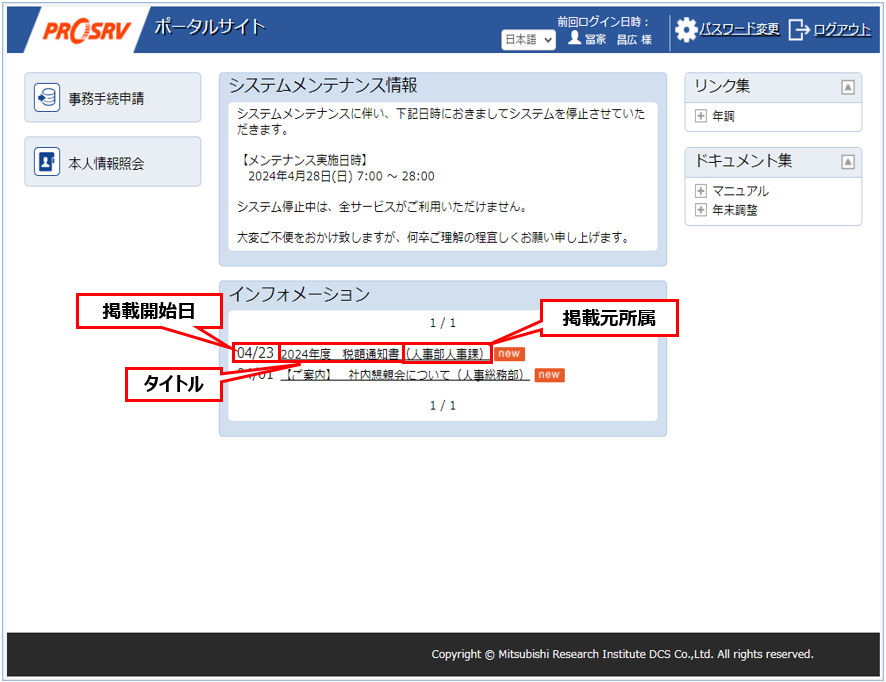886x682 pixels.
Task: Click the new badge on 社内懇親会 row
Action: 549,375
